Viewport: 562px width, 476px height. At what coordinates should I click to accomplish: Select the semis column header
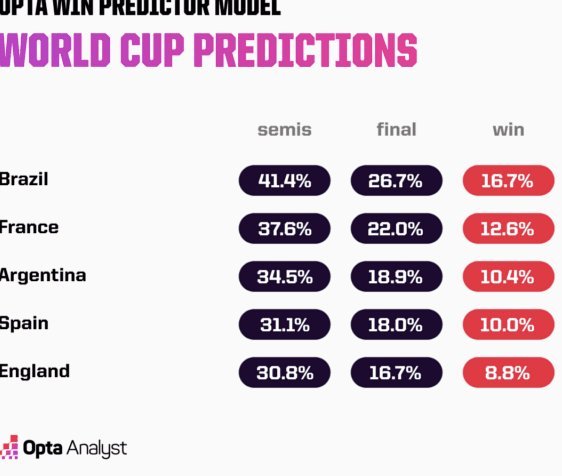tap(285, 130)
